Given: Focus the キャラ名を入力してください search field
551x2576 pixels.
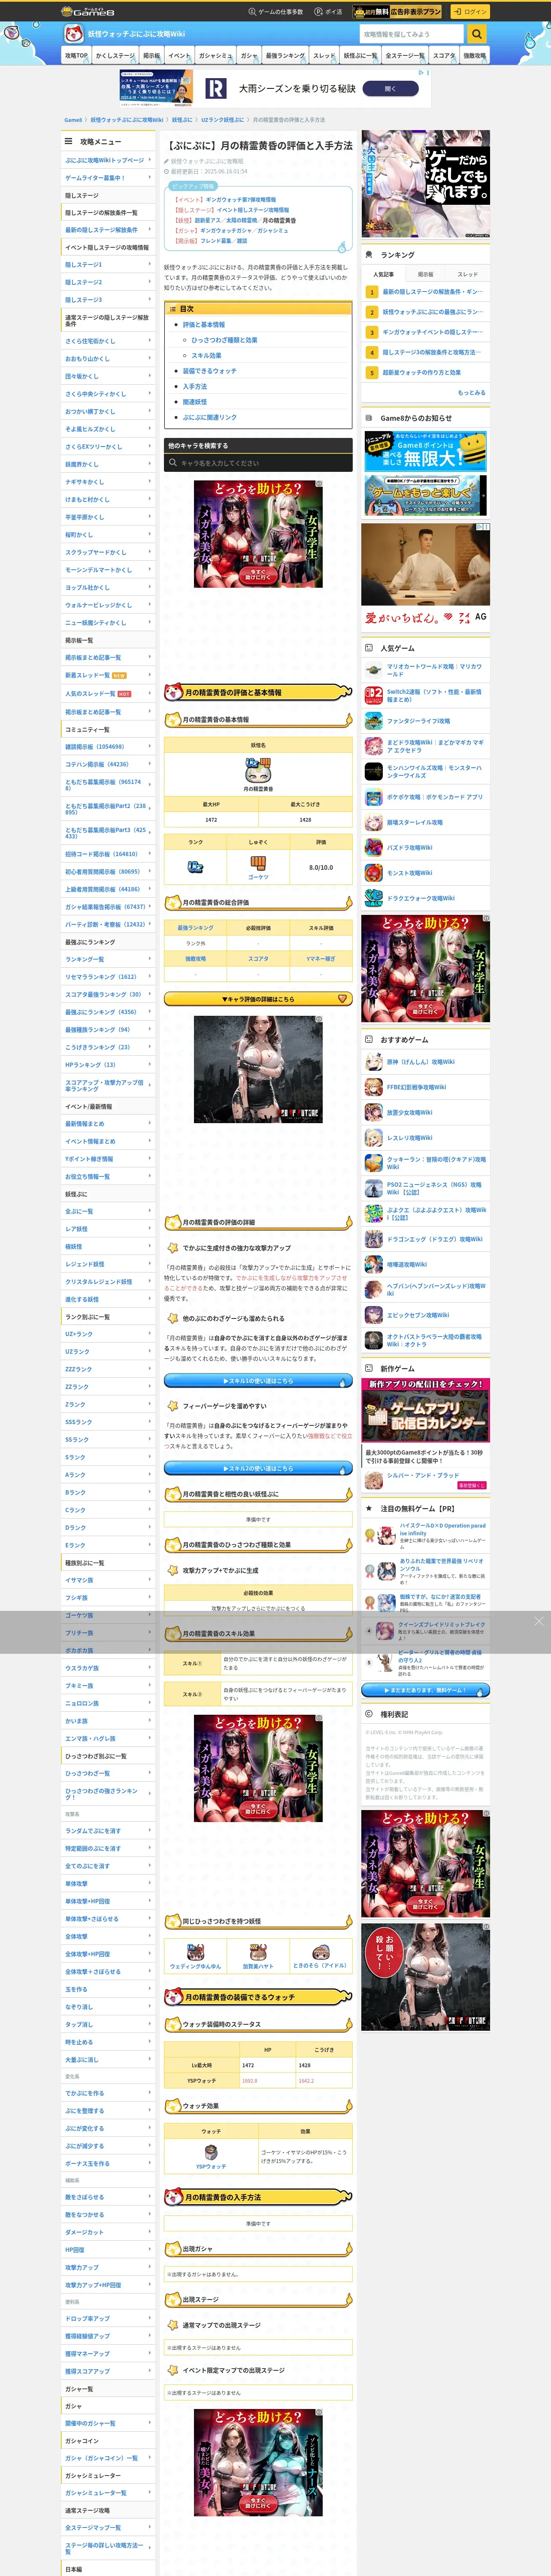Looking at the screenshot, I should coord(258,462).
